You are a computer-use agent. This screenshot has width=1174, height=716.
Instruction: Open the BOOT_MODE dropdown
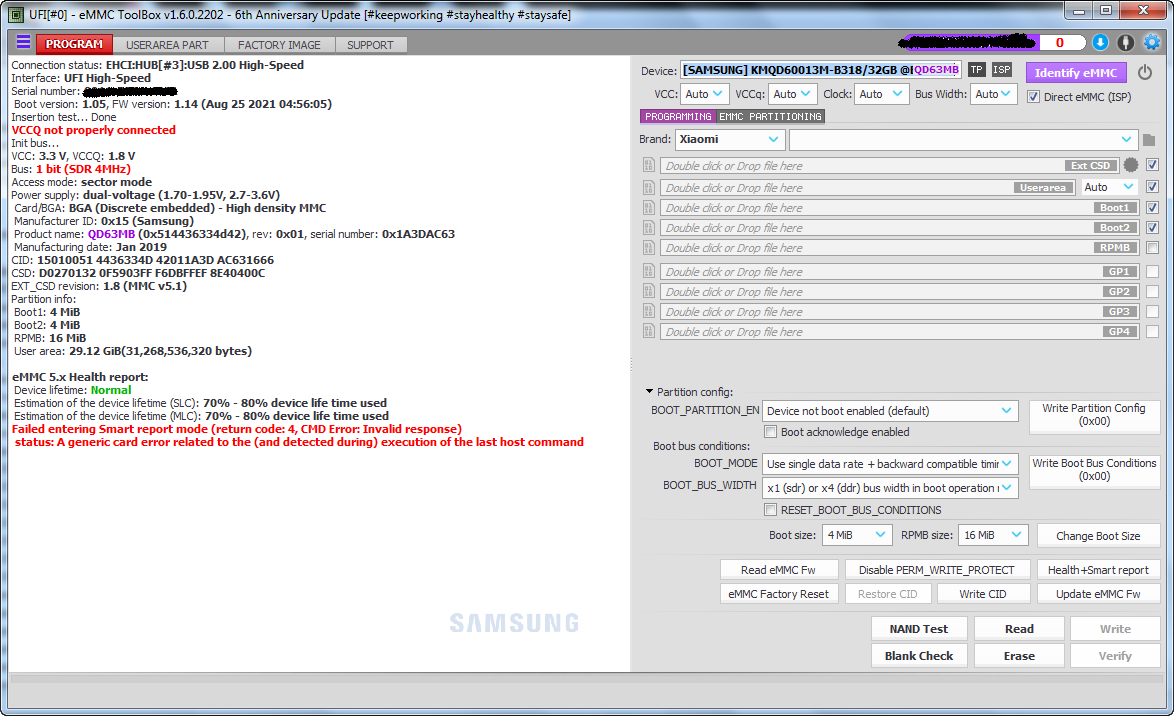890,464
